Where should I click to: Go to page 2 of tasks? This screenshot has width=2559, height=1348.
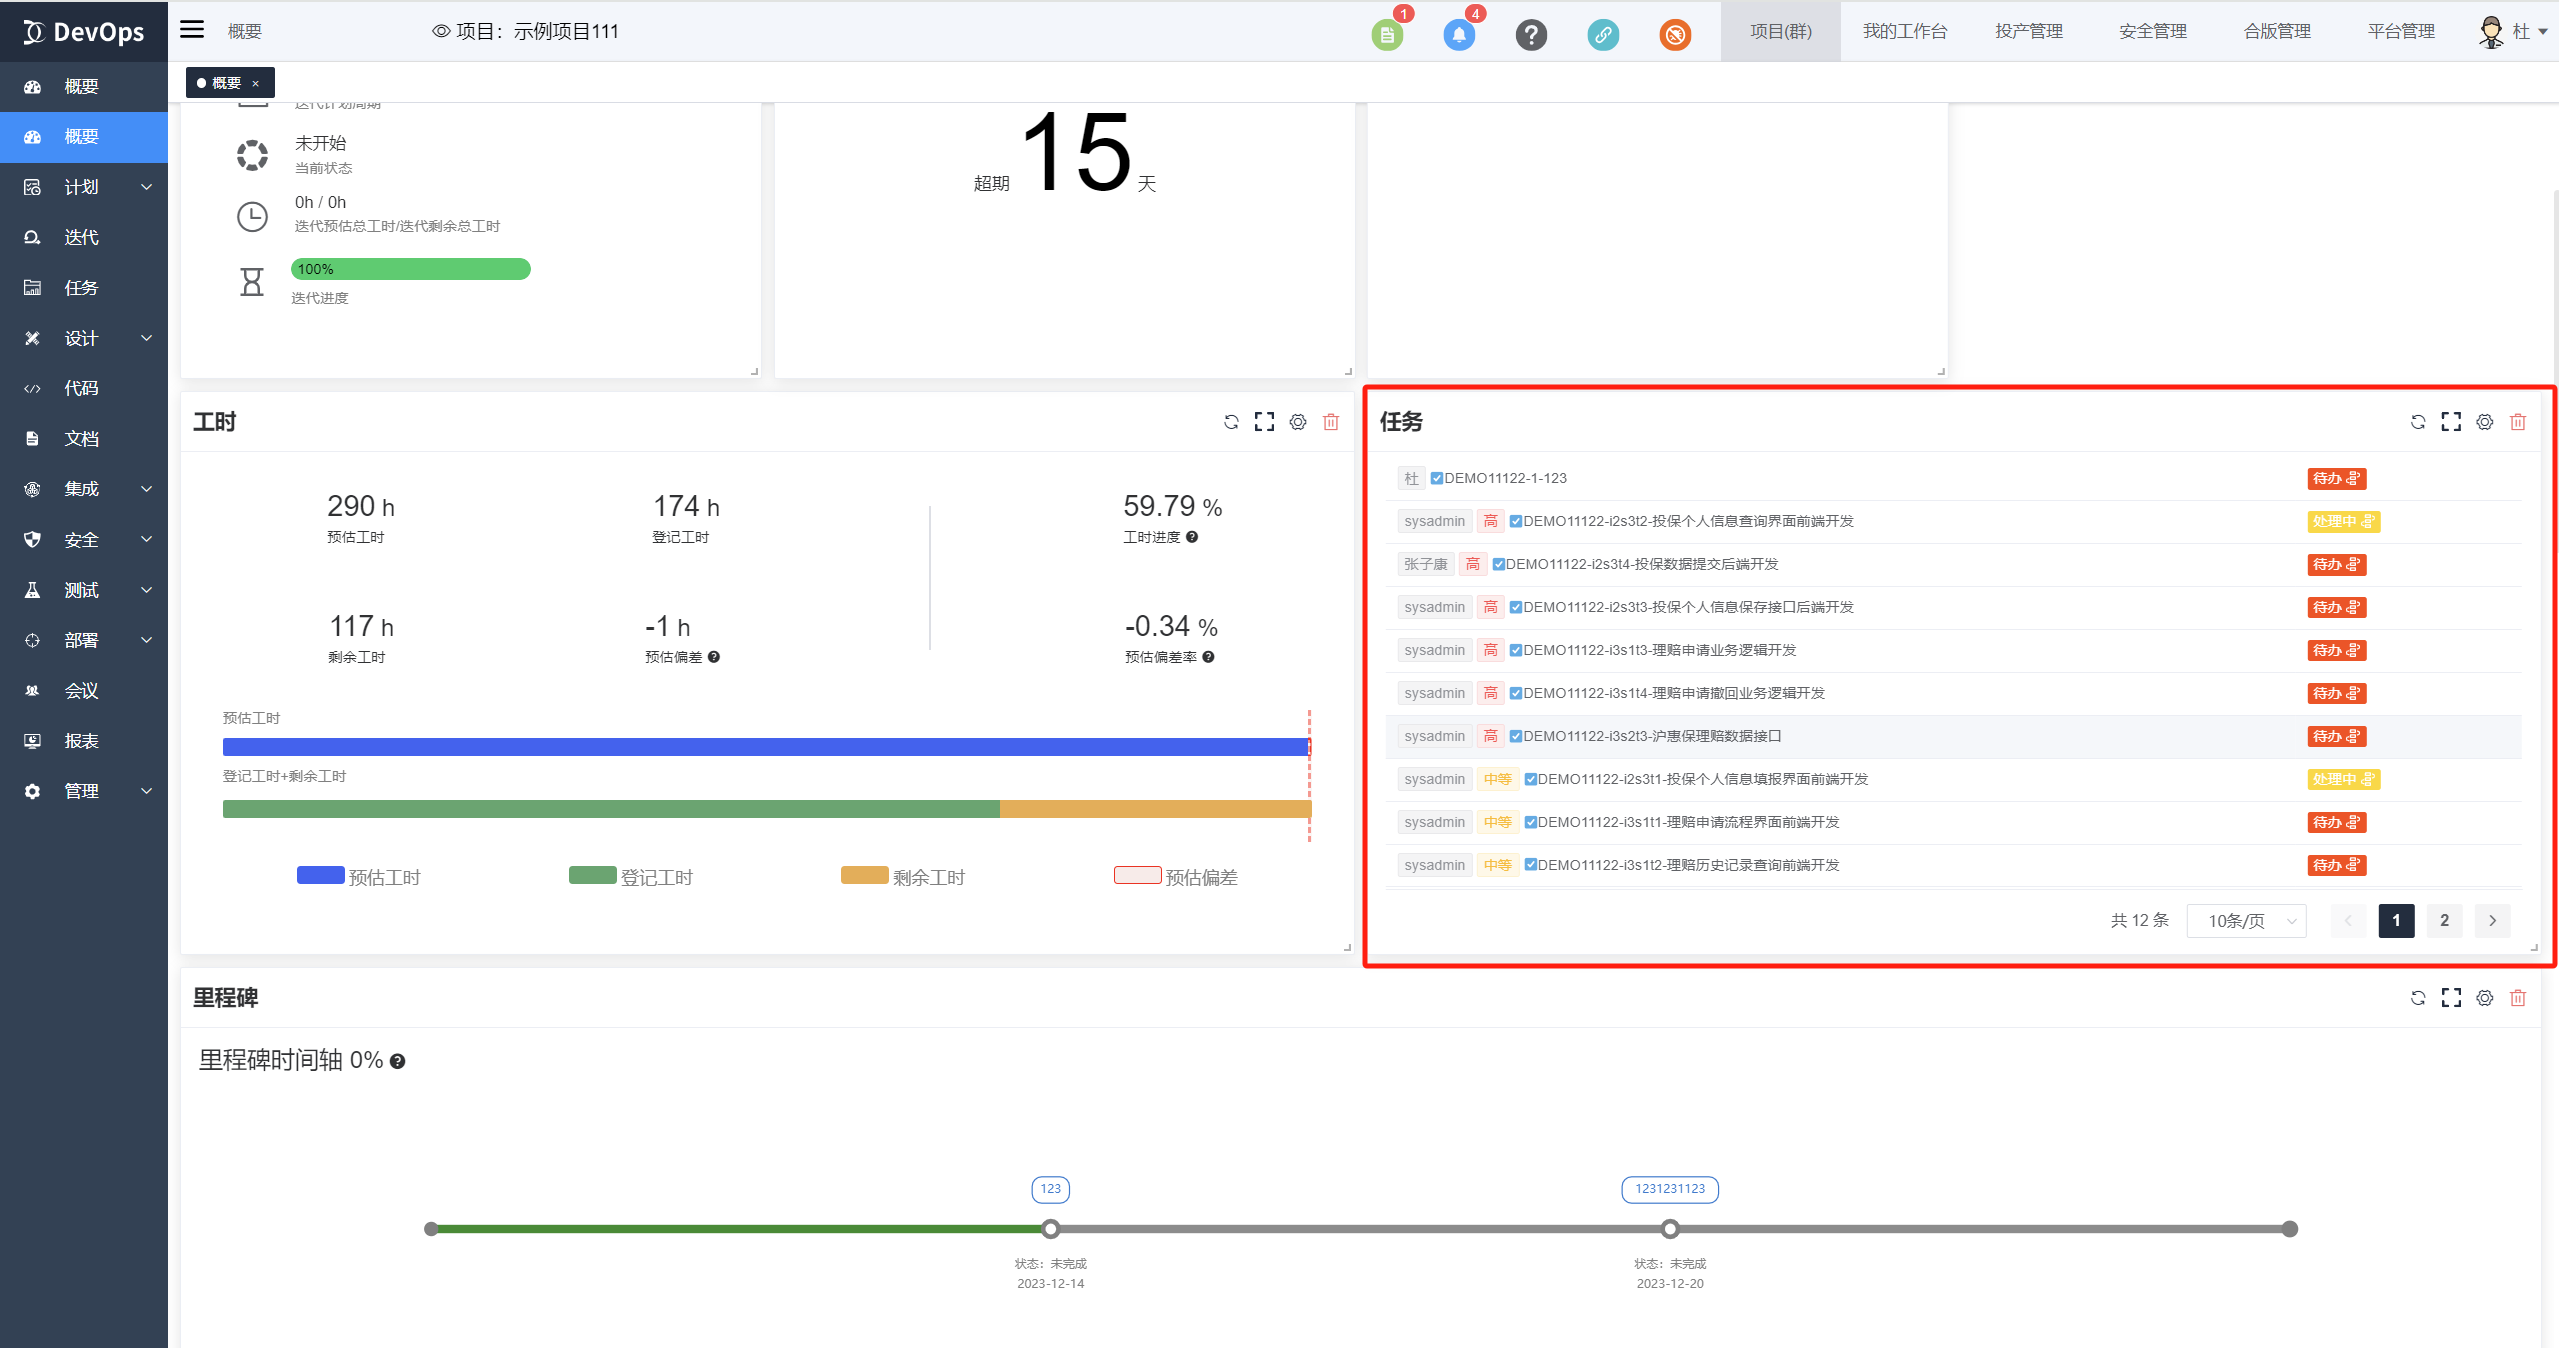[2444, 921]
